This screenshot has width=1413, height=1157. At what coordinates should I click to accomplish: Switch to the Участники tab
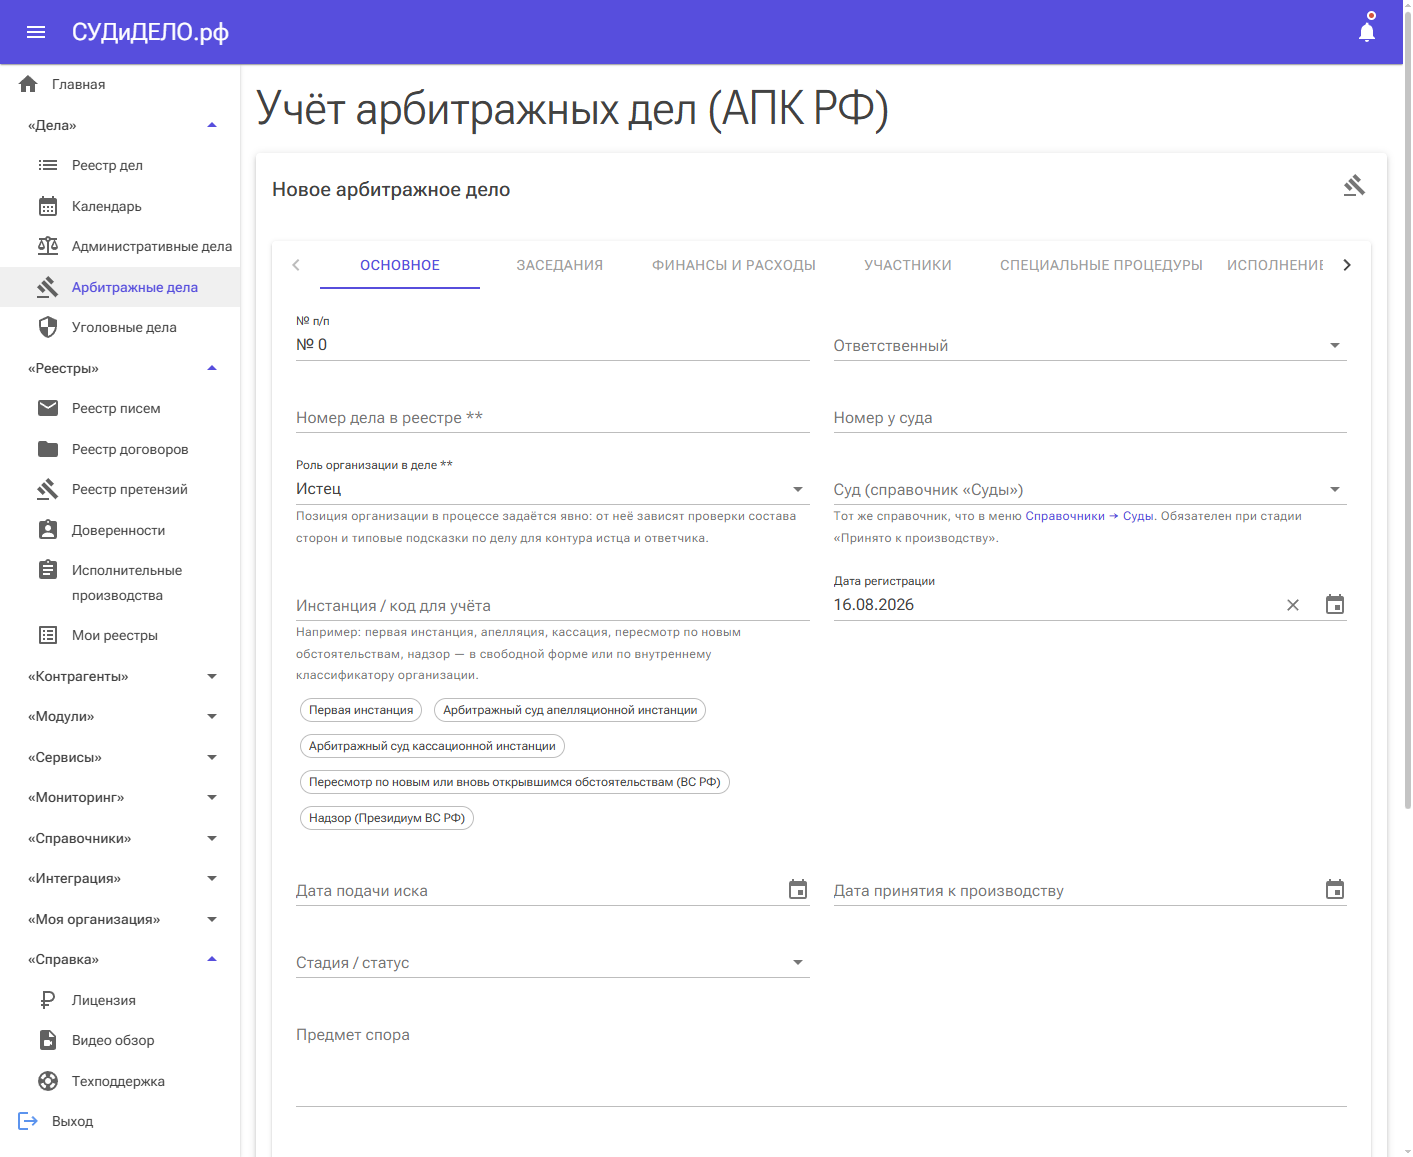click(x=908, y=265)
